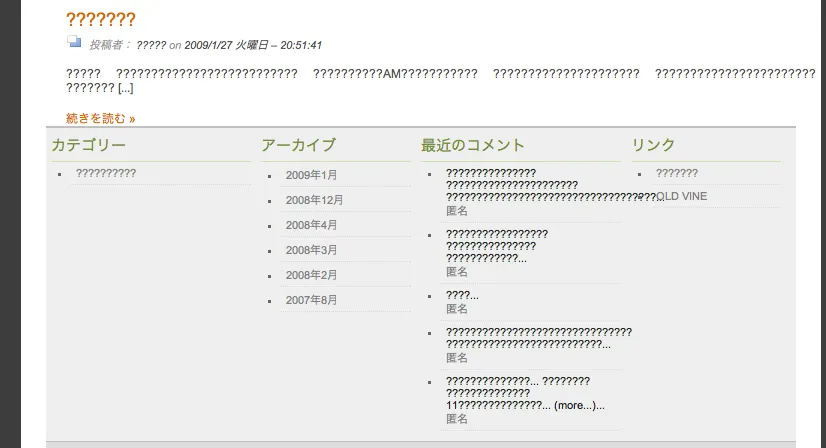
Task: Click the 2008年2月 archive entry
Action: tap(311, 275)
